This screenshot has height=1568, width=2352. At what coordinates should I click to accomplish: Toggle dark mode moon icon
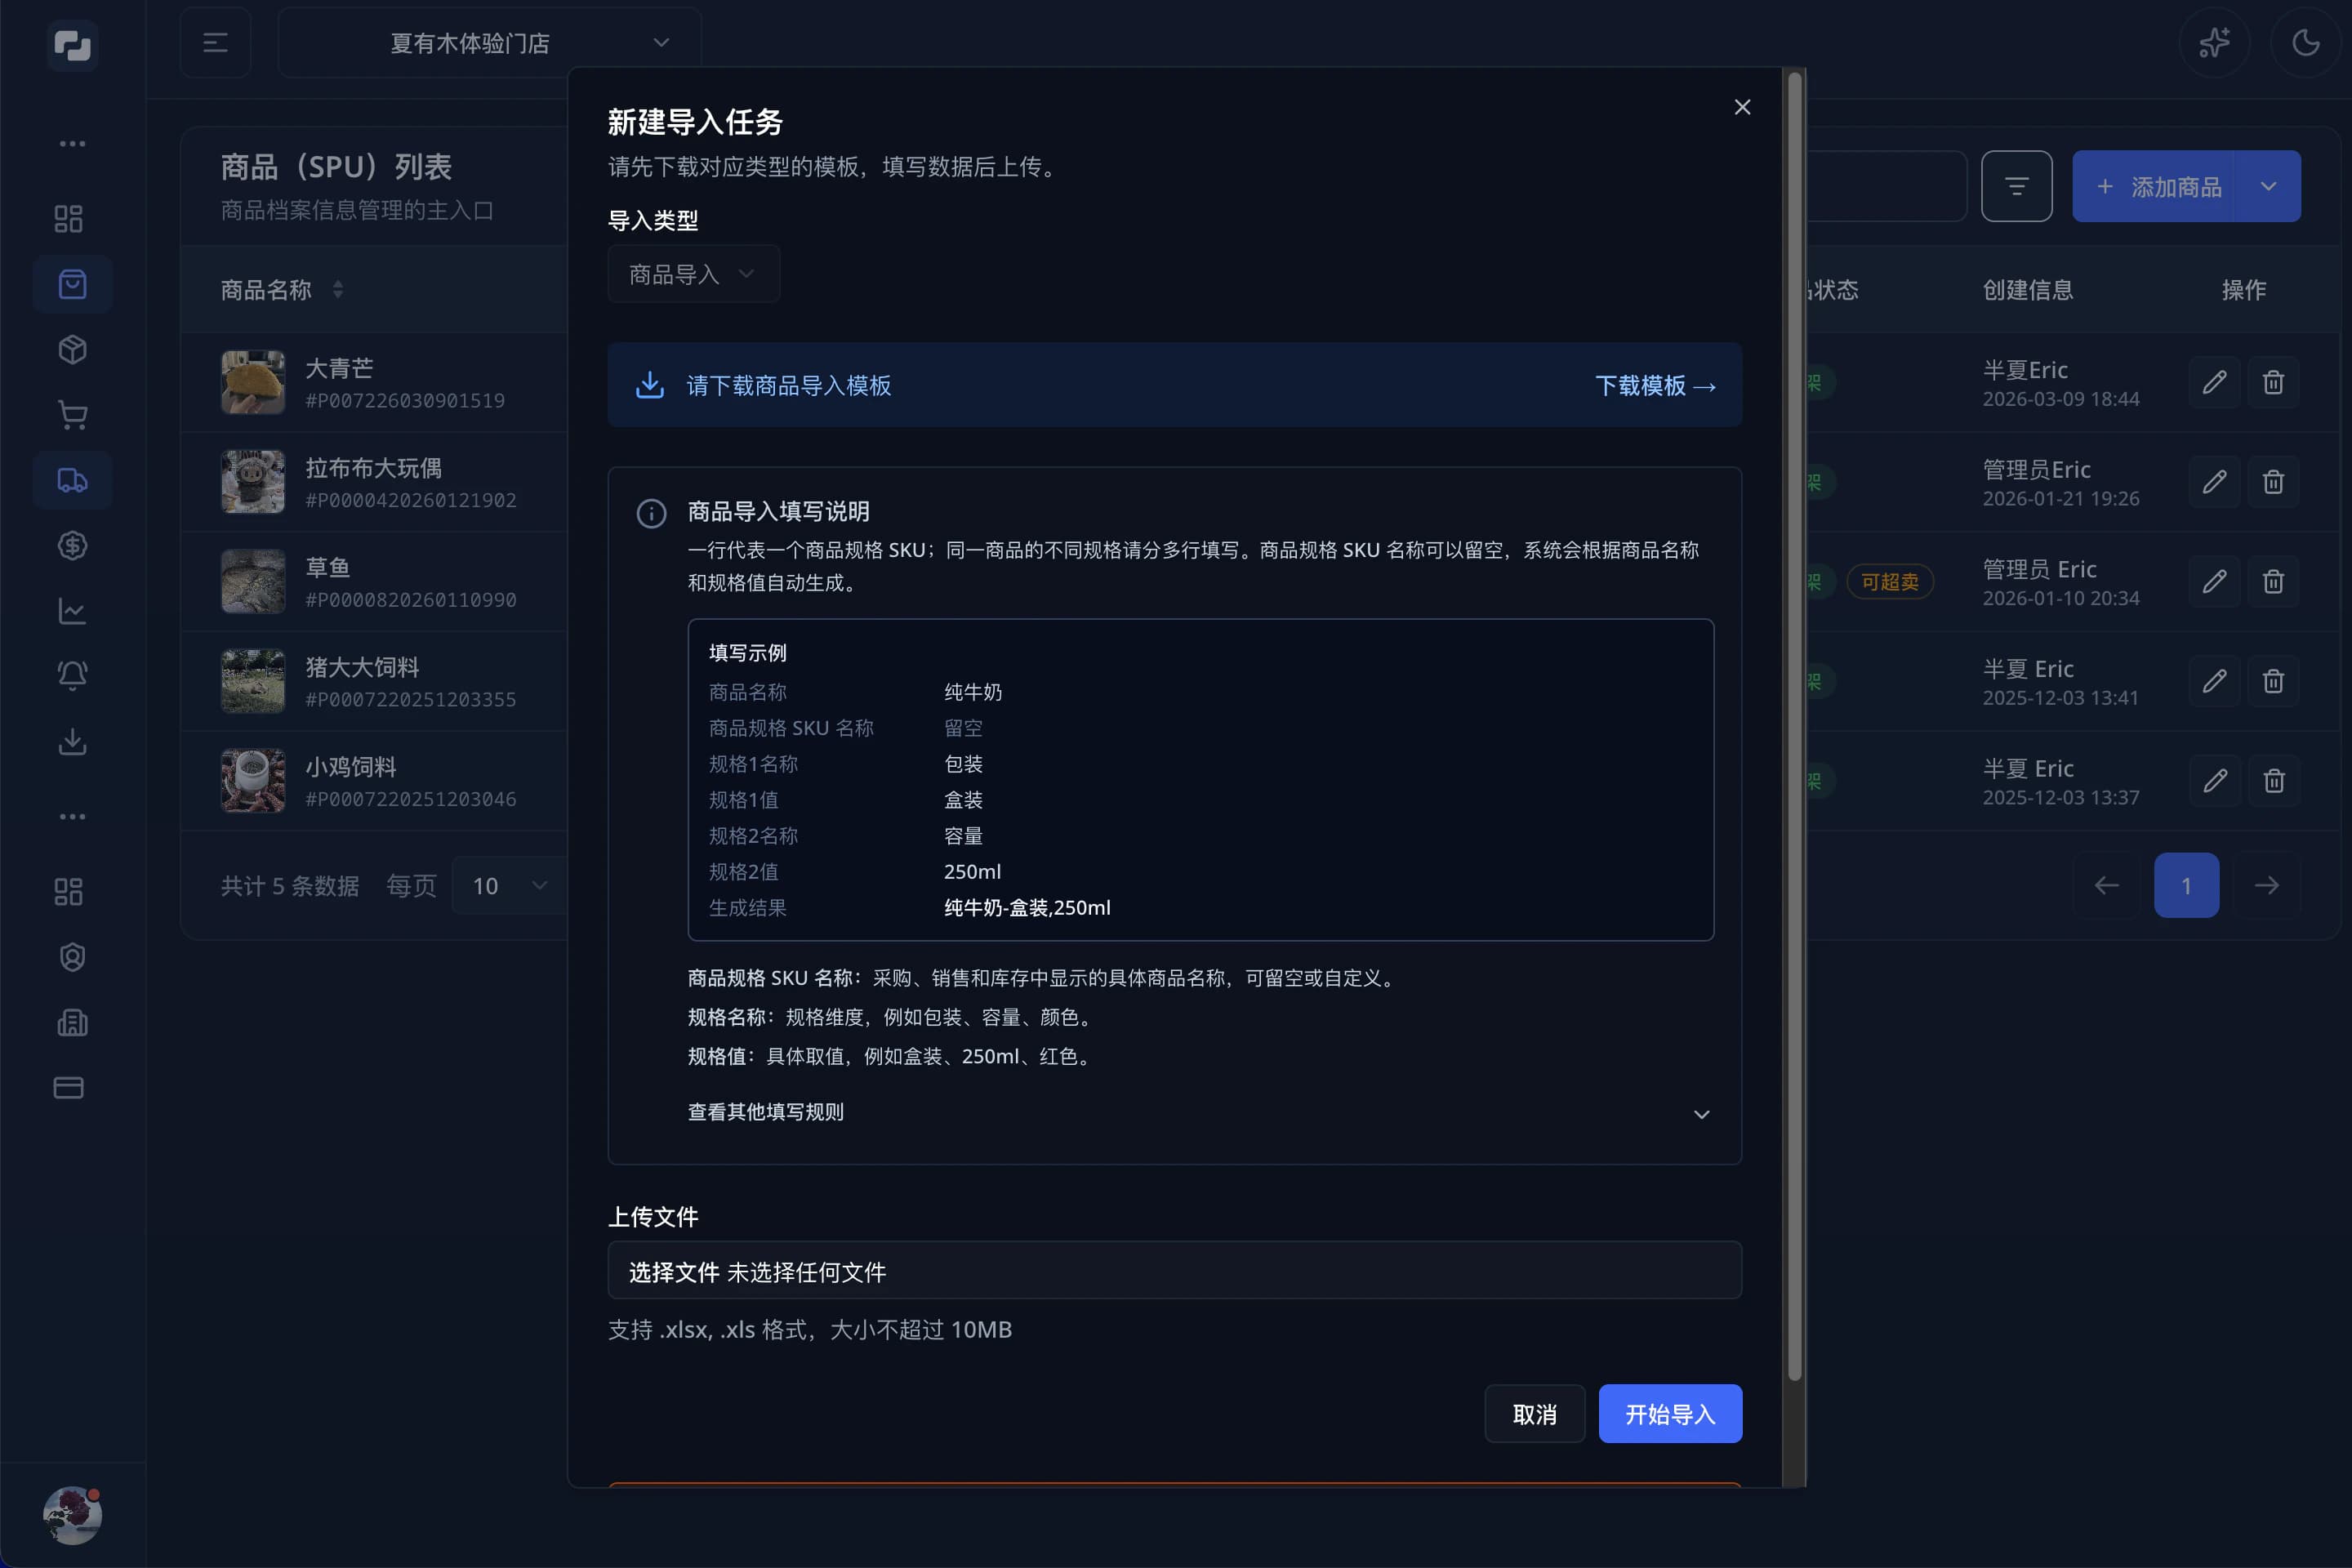coord(2306,43)
